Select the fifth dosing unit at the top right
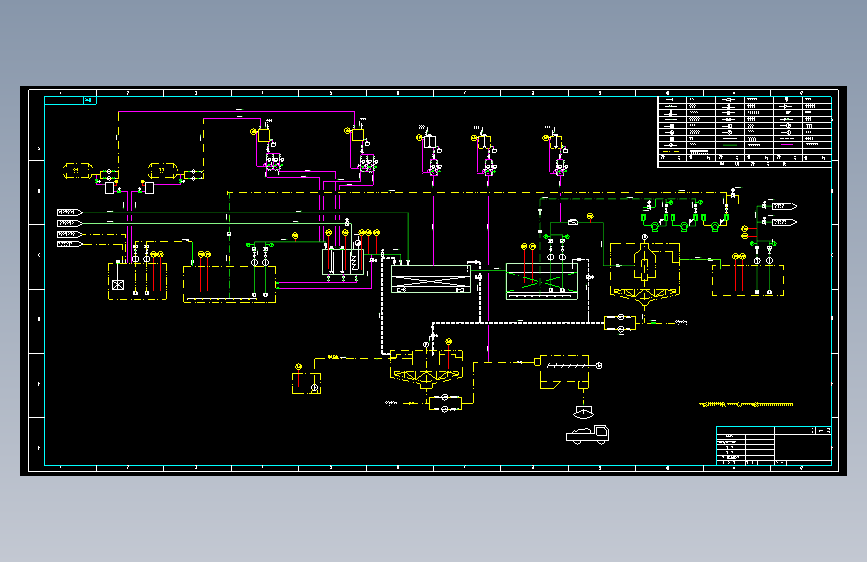The height and width of the screenshot is (562, 867). pos(556,151)
